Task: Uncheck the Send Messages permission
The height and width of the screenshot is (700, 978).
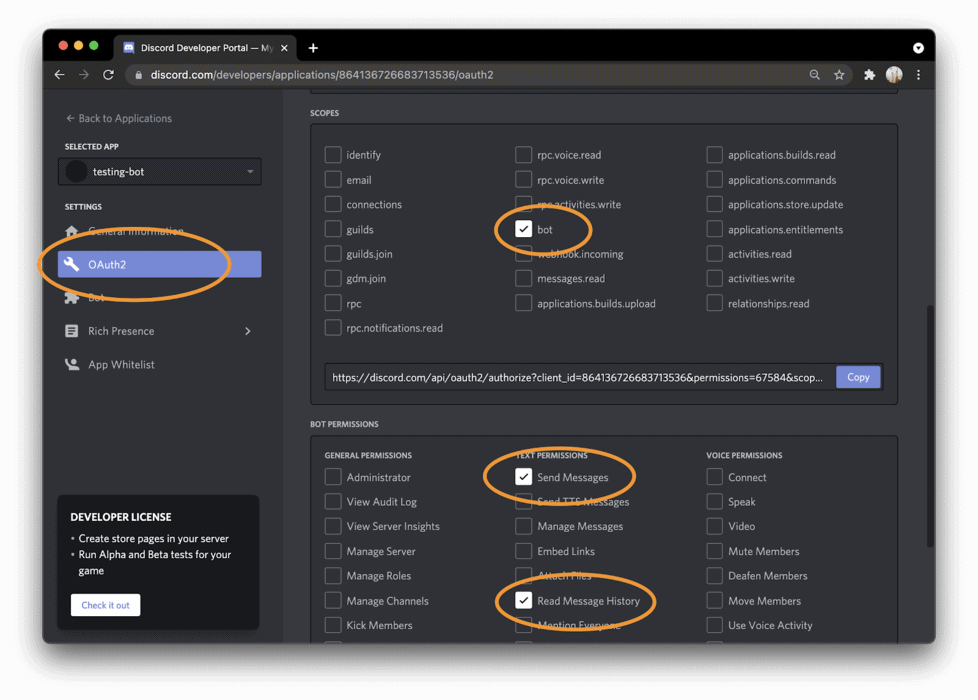Action: (x=524, y=477)
